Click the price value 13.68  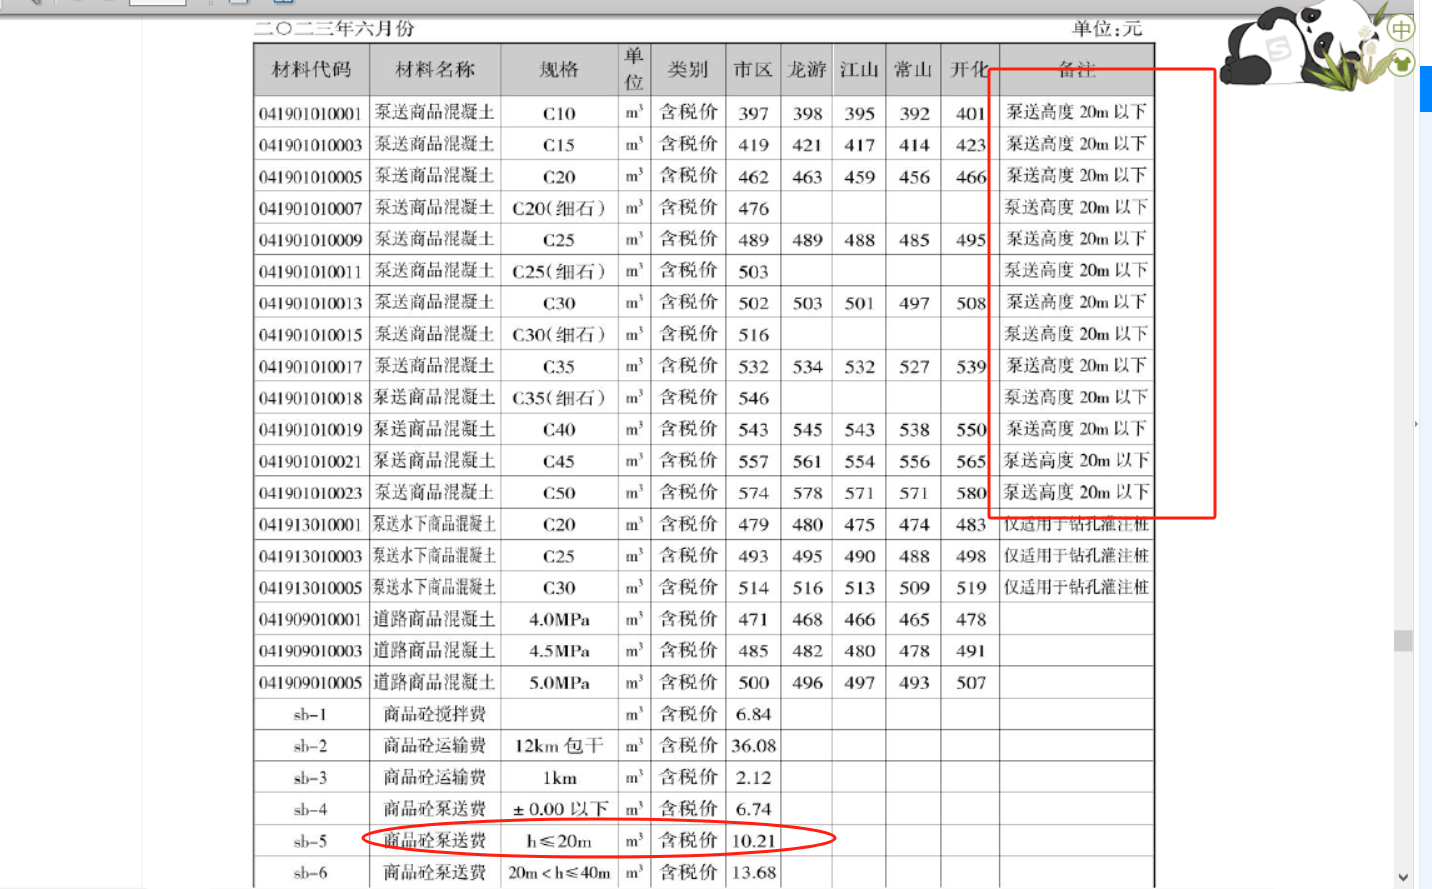[753, 873]
